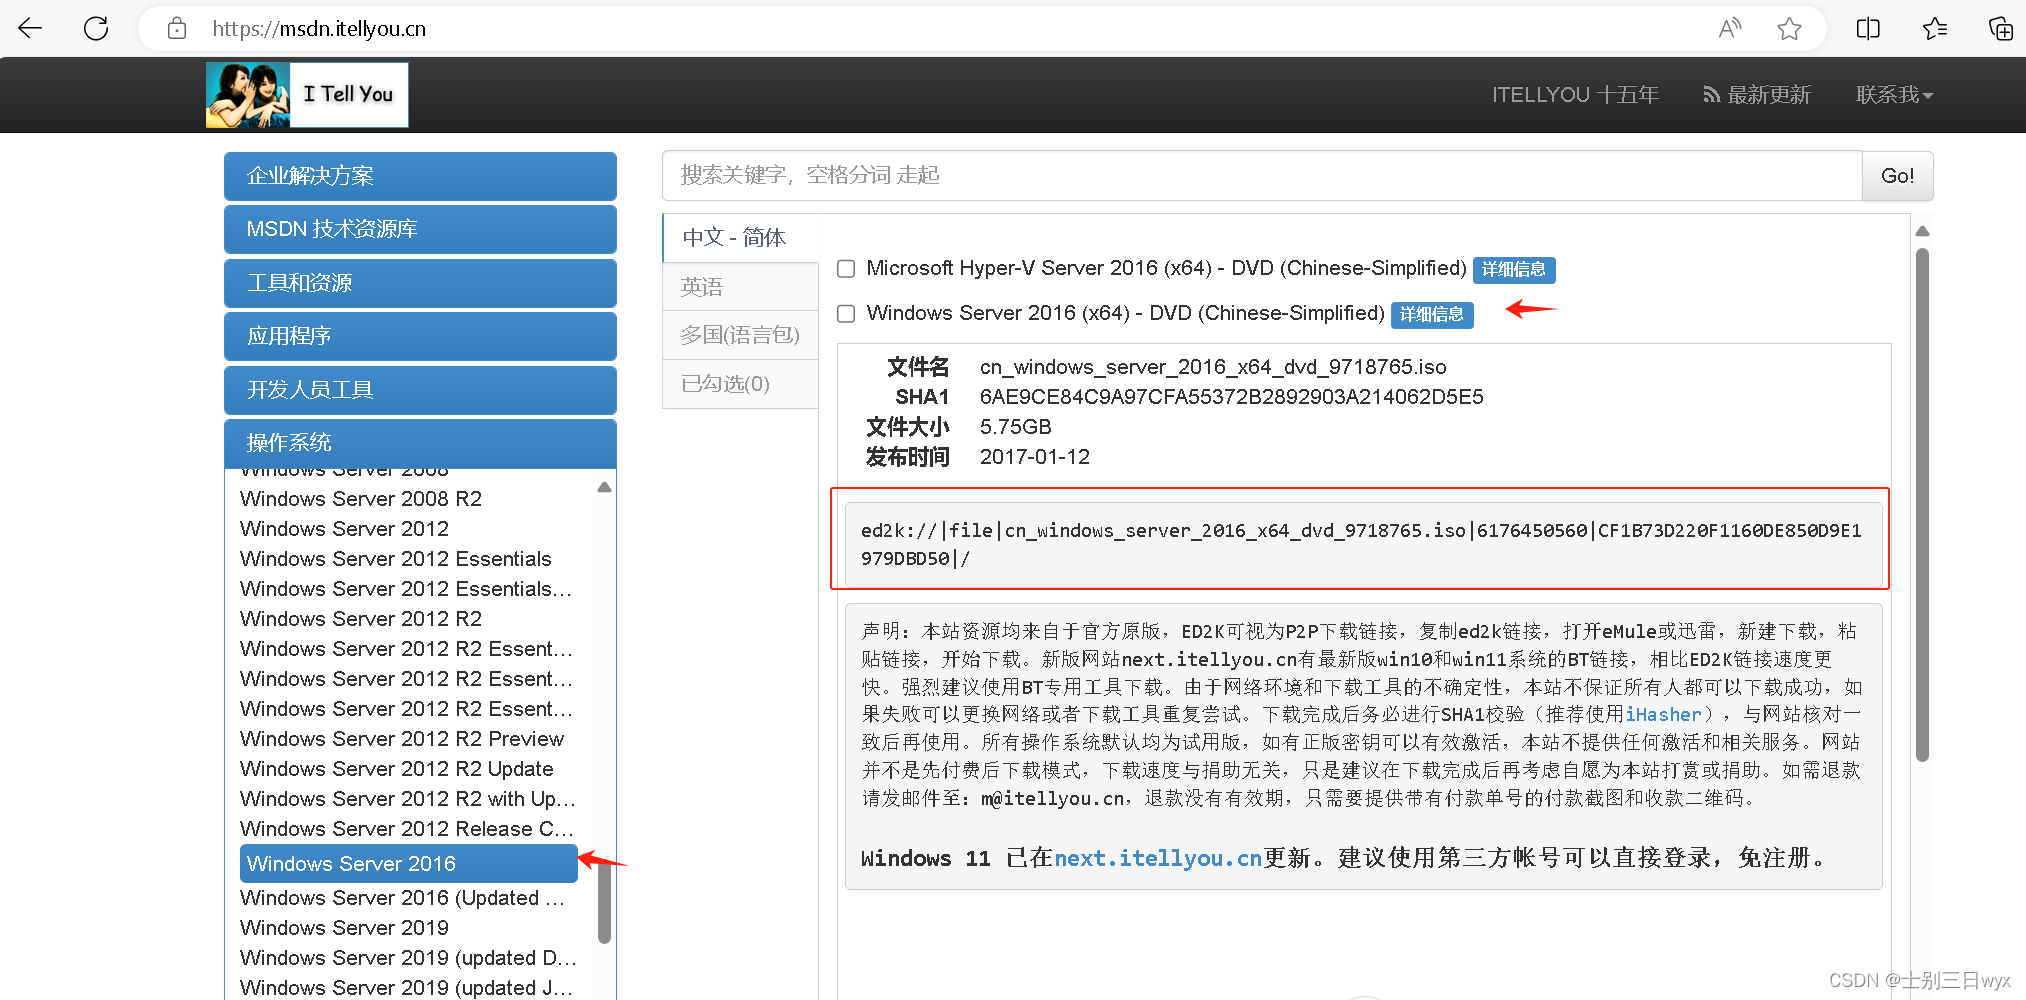The height and width of the screenshot is (1000, 2026).
Task: Click the OS list scrollbar up arrow
Action: [x=604, y=488]
